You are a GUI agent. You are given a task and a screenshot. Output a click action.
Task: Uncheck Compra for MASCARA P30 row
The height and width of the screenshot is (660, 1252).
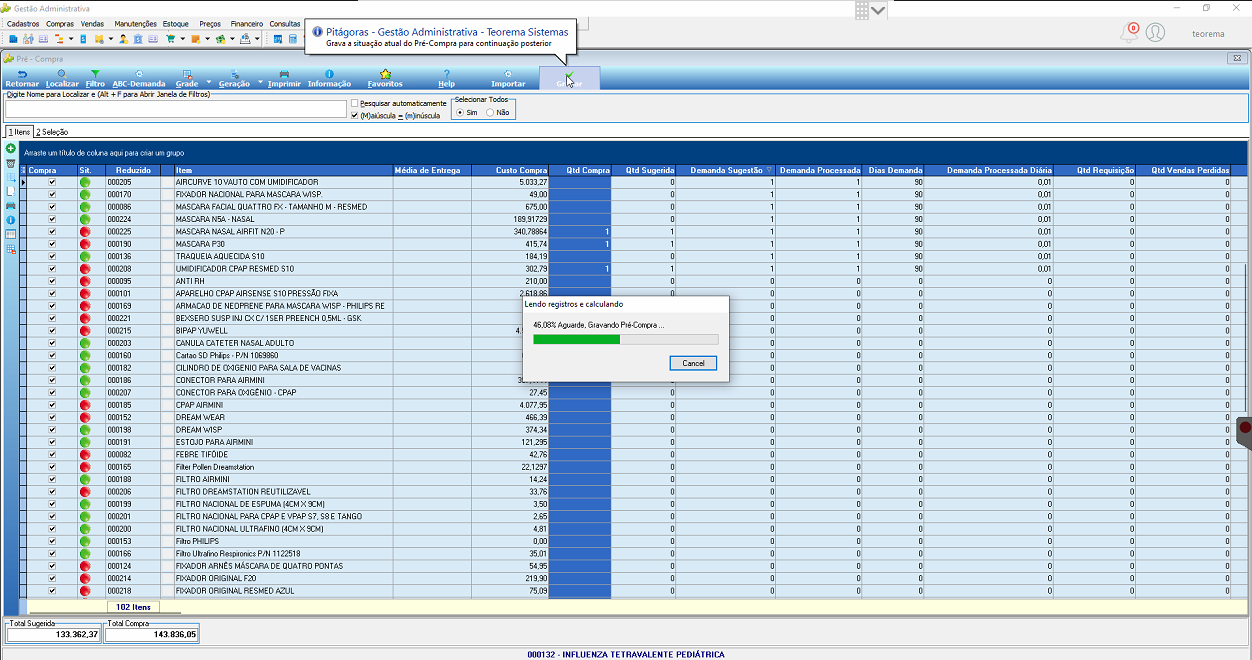(x=52, y=244)
